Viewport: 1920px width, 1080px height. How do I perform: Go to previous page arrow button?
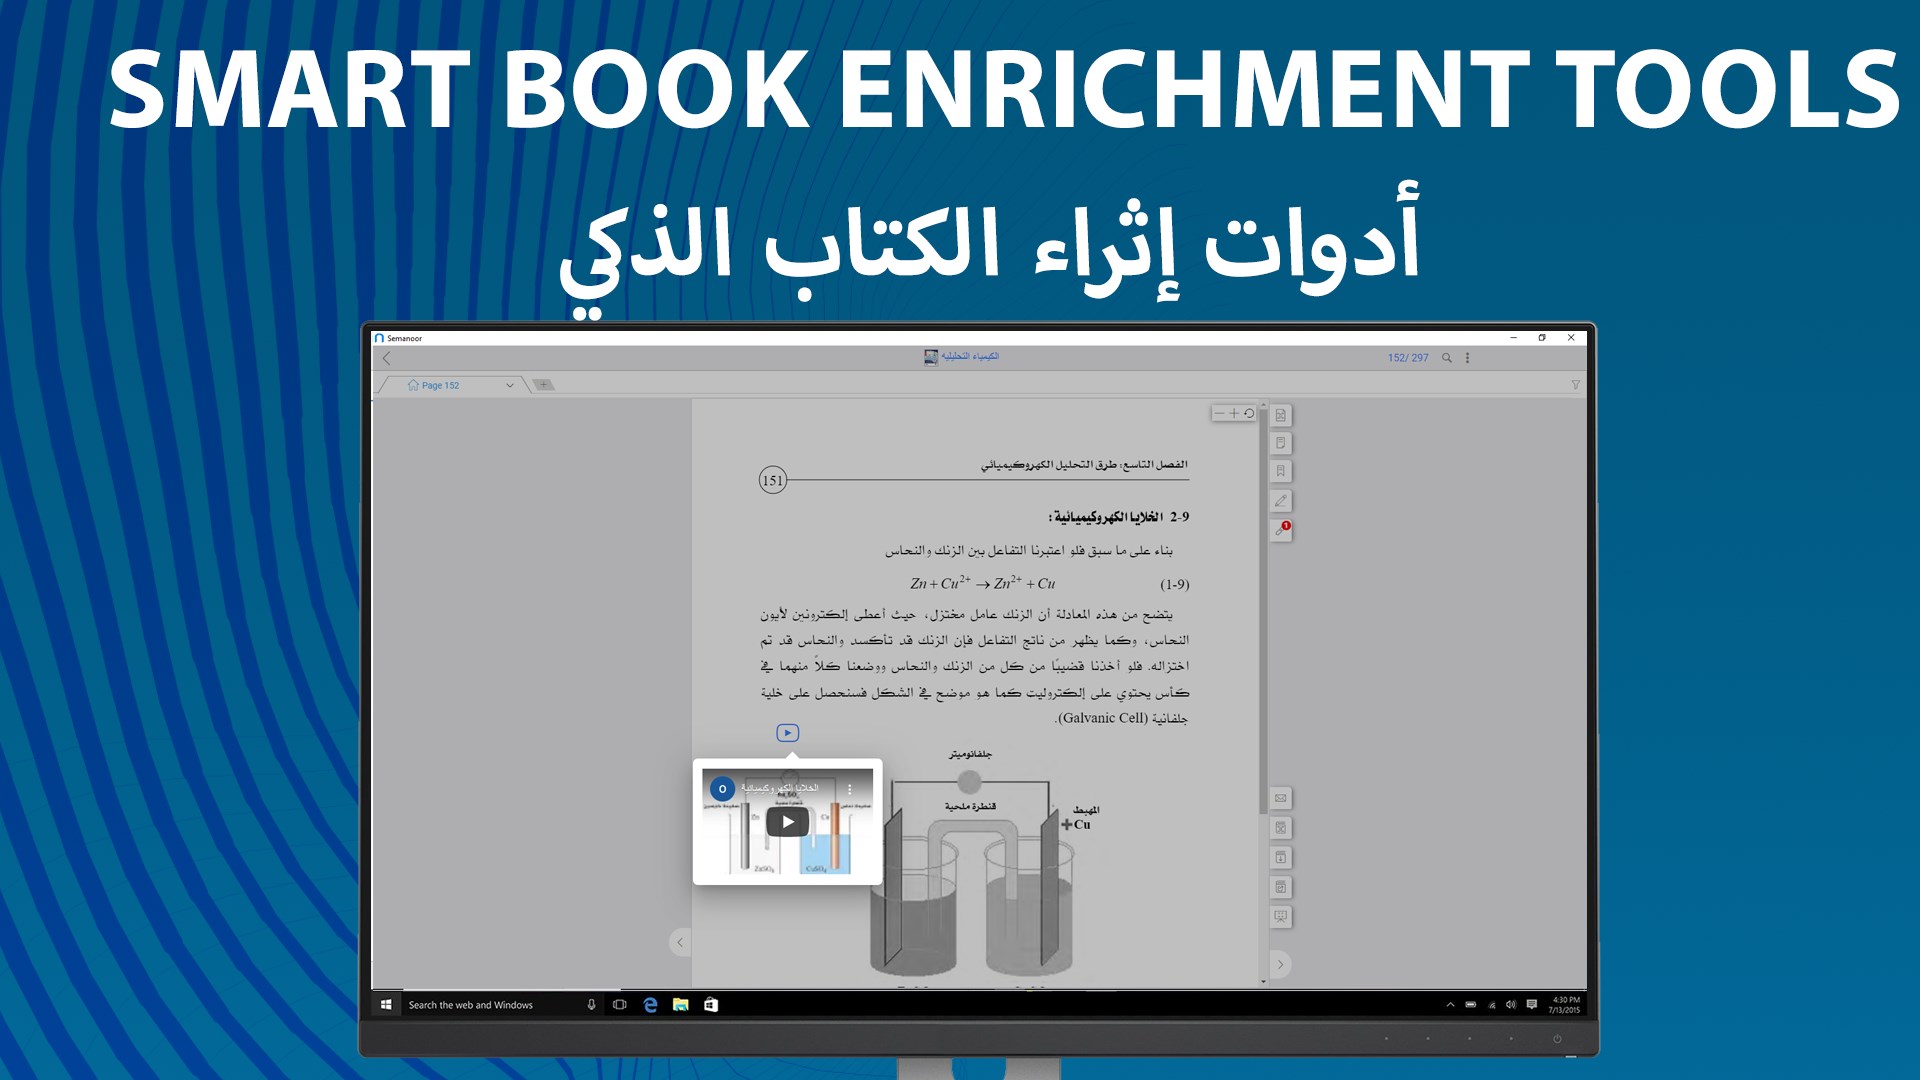[680, 942]
